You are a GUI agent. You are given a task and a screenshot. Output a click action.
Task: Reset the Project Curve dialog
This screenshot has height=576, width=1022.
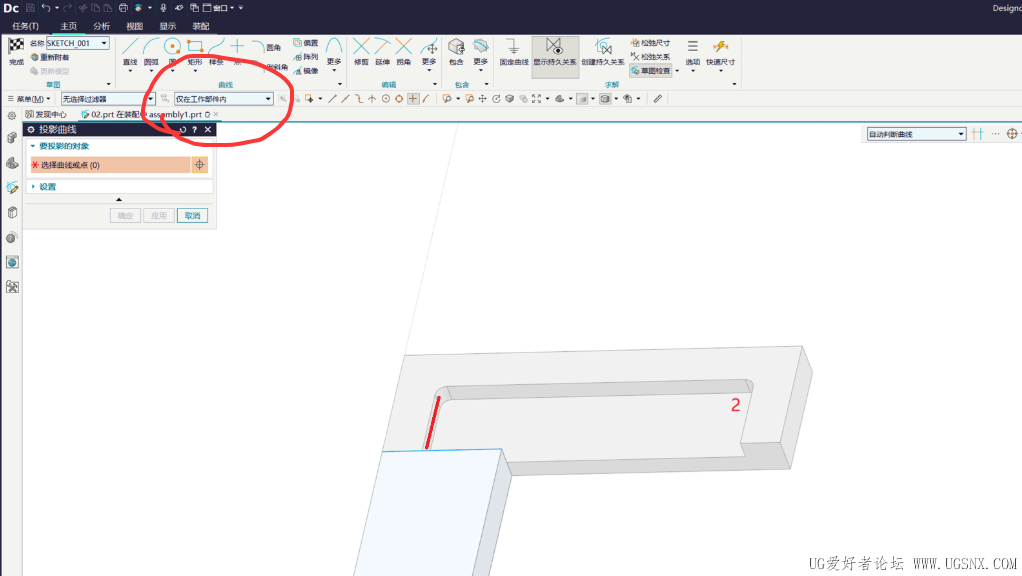pos(182,130)
